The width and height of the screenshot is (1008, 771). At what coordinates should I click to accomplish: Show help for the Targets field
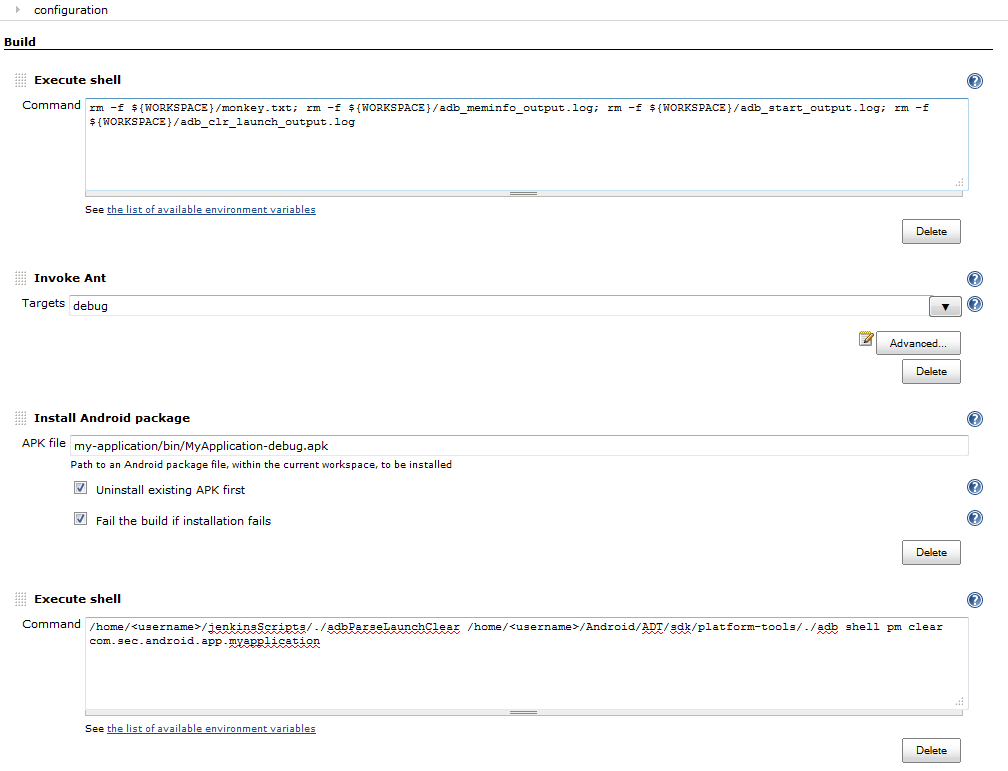point(975,304)
